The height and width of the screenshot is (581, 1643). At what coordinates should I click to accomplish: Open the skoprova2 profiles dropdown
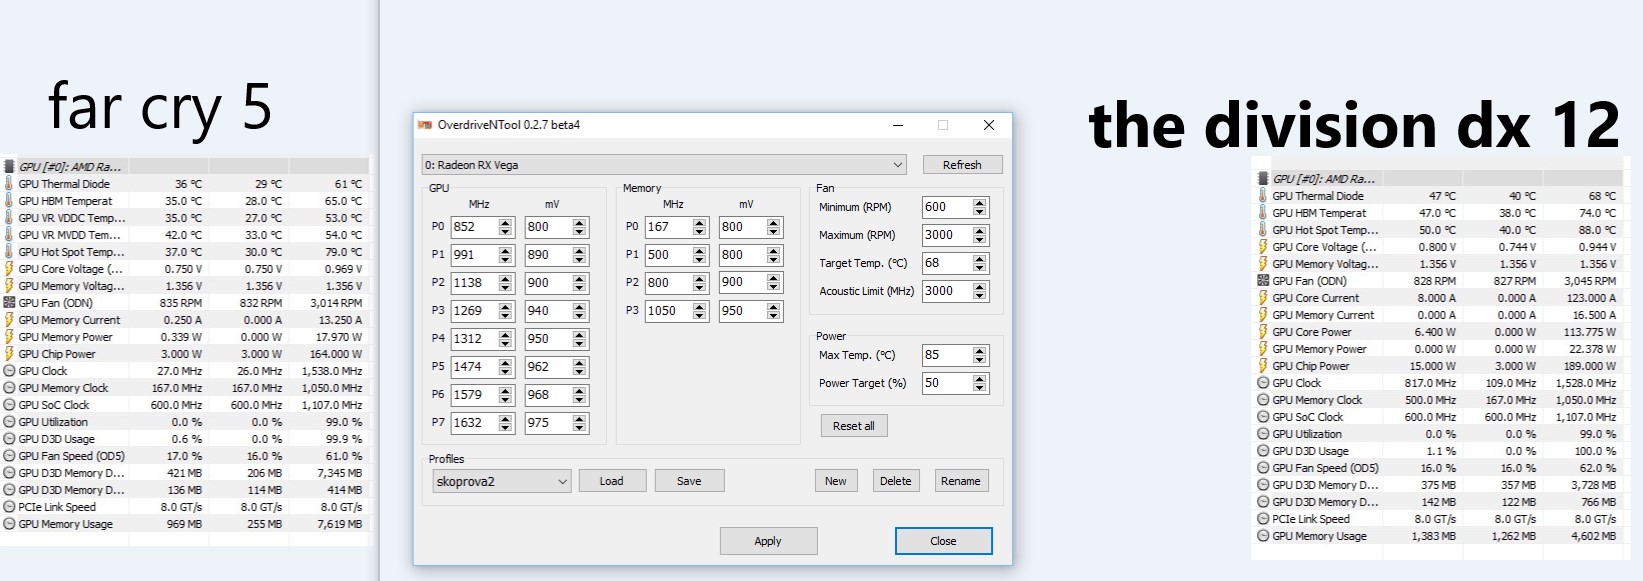[501, 481]
